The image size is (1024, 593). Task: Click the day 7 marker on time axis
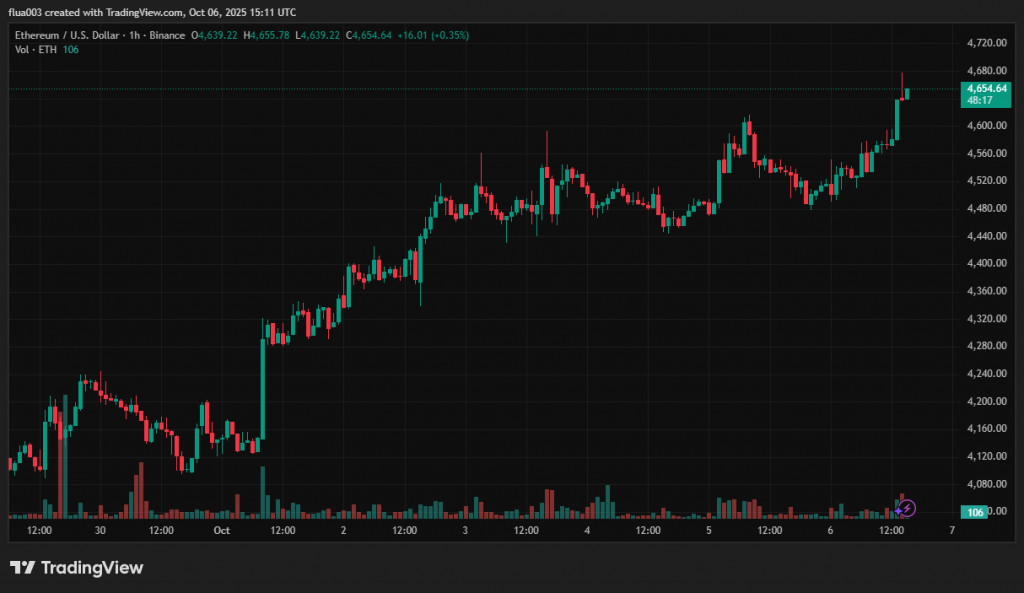(x=951, y=530)
